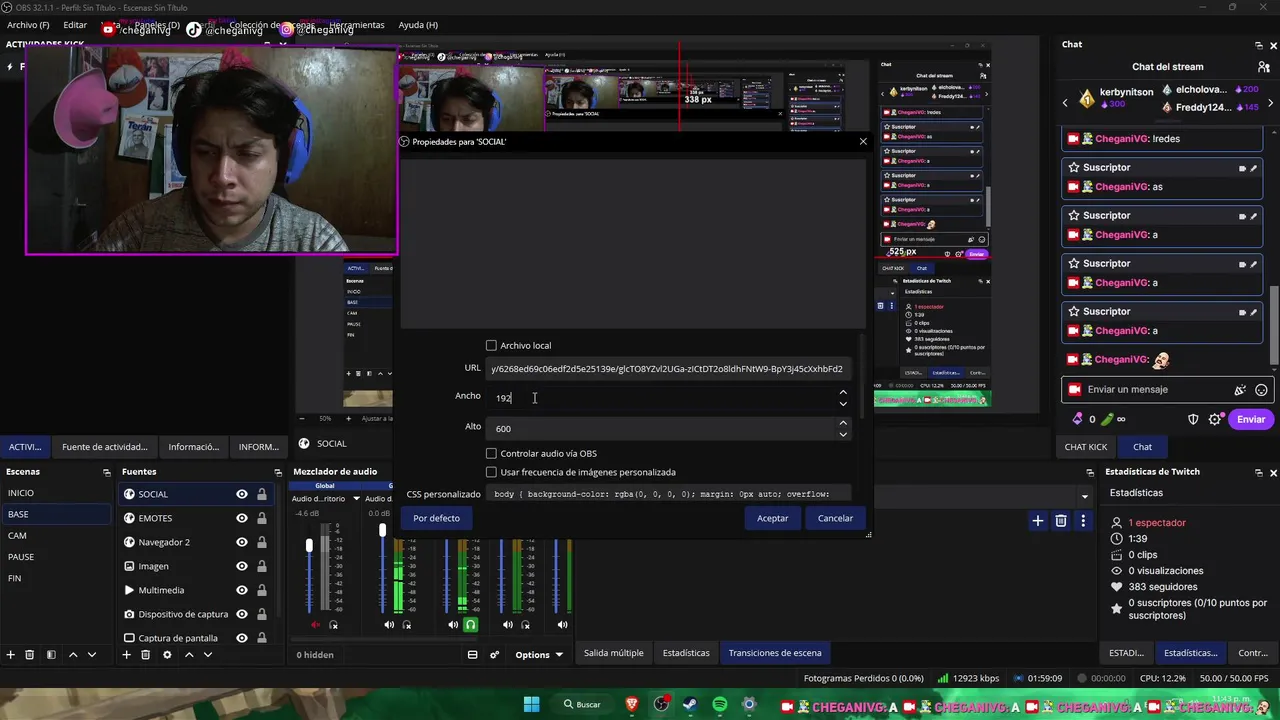Hide the Navegador 2 source
The image size is (1280, 720).
tap(241, 542)
